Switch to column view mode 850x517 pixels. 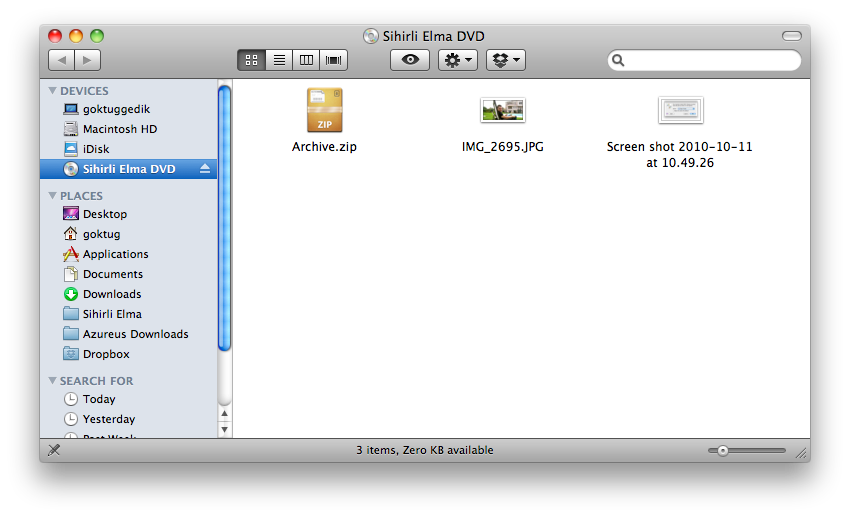(306, 60)
